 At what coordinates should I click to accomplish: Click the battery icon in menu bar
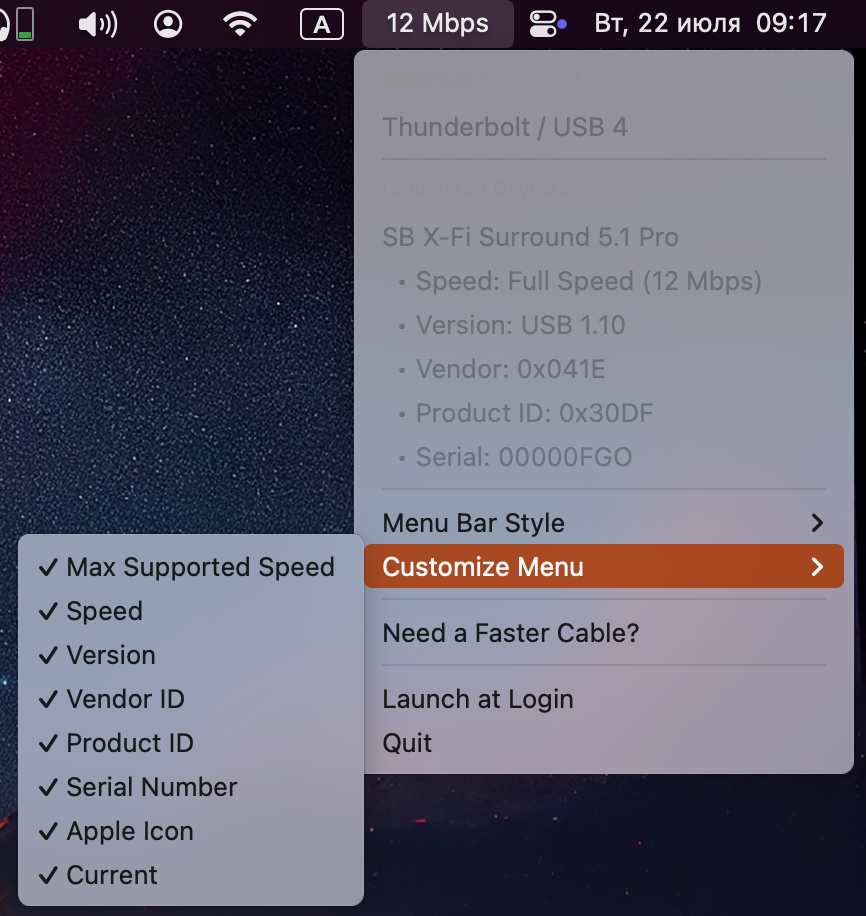25,25
